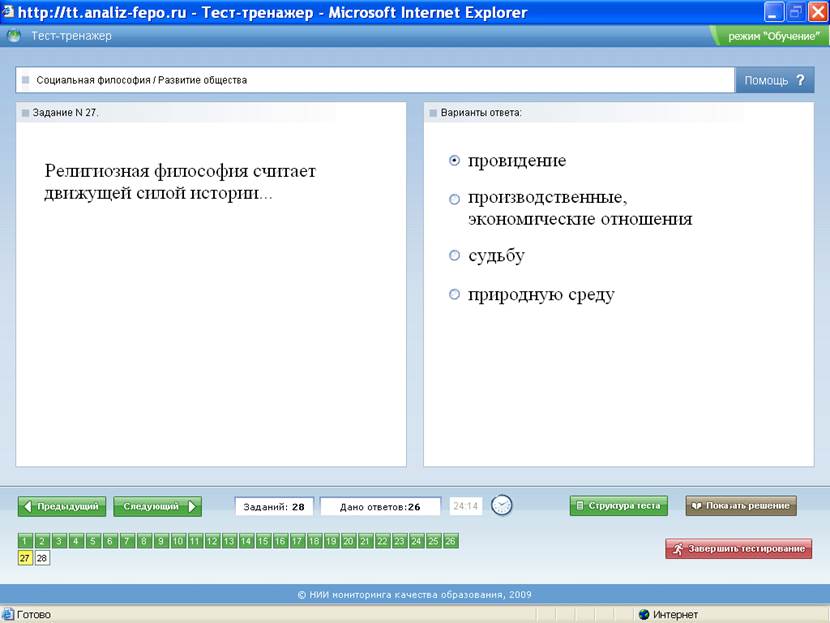Jump to question 4

(x=76, y=541)
